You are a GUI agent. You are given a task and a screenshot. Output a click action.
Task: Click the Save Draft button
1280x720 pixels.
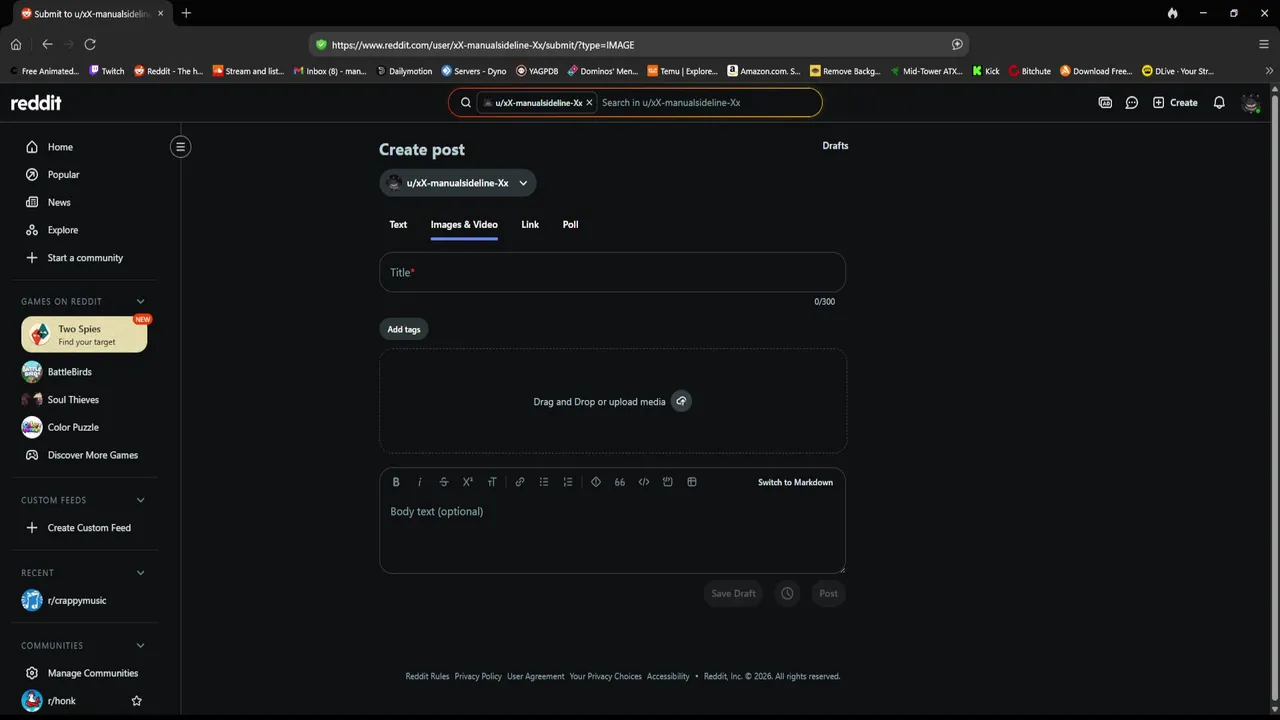tap(733, 593)
